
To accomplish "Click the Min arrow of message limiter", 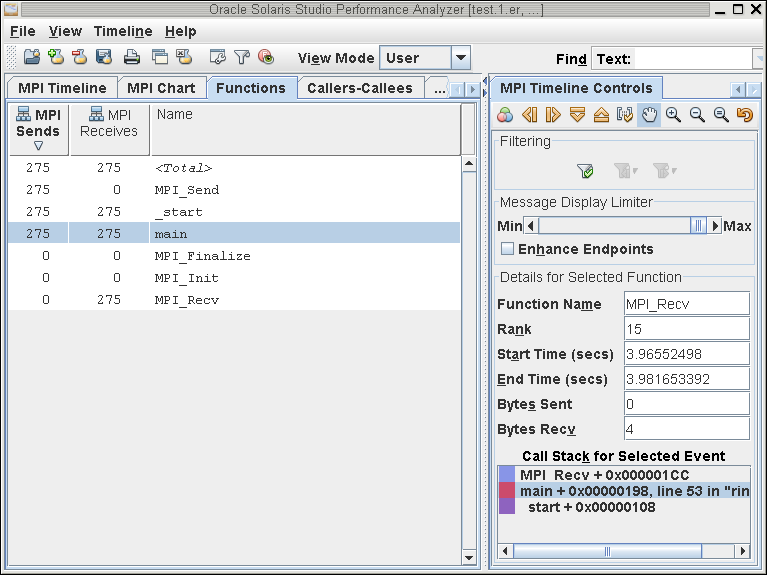I will pos(531,226).
